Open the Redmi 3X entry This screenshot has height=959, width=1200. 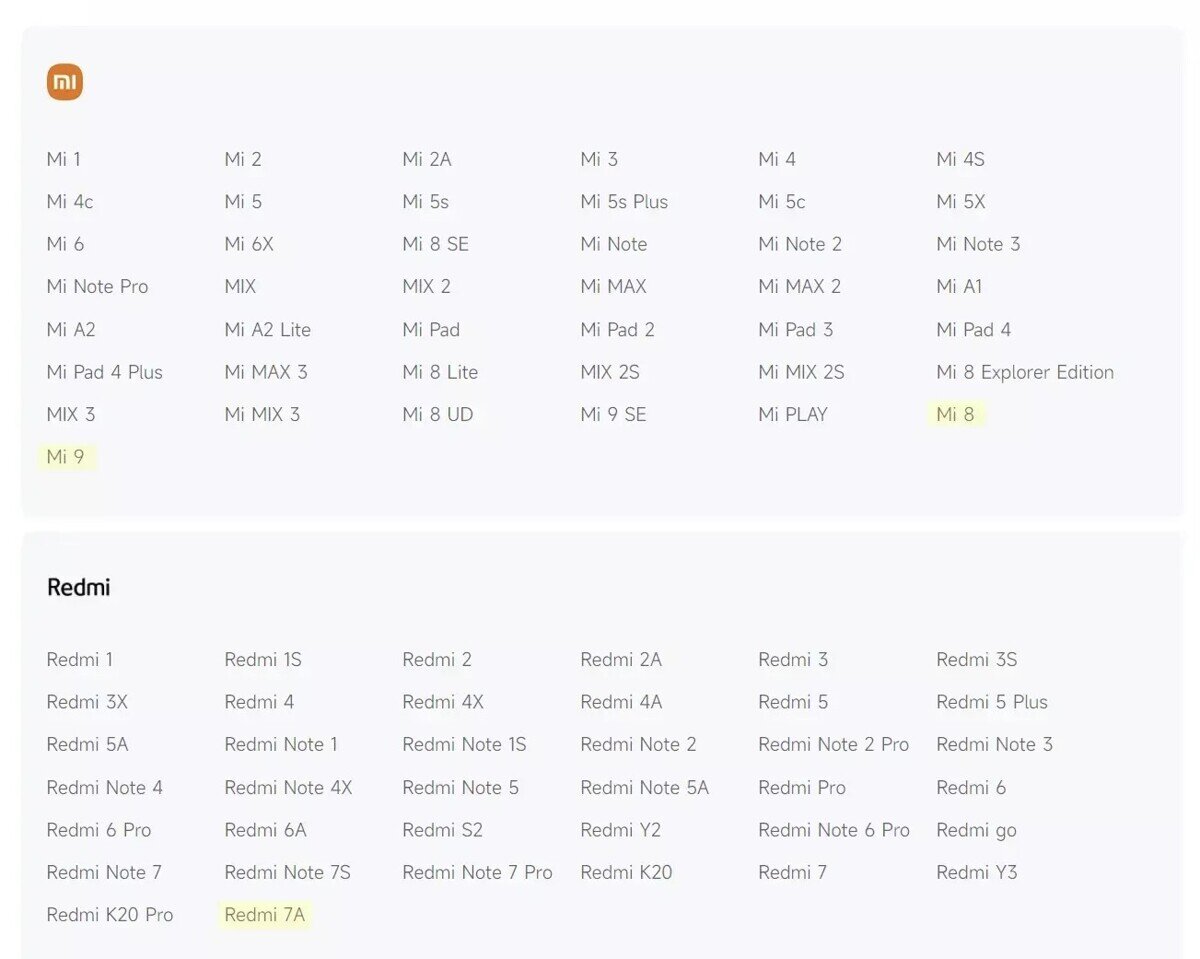click(x=87, y=702)
